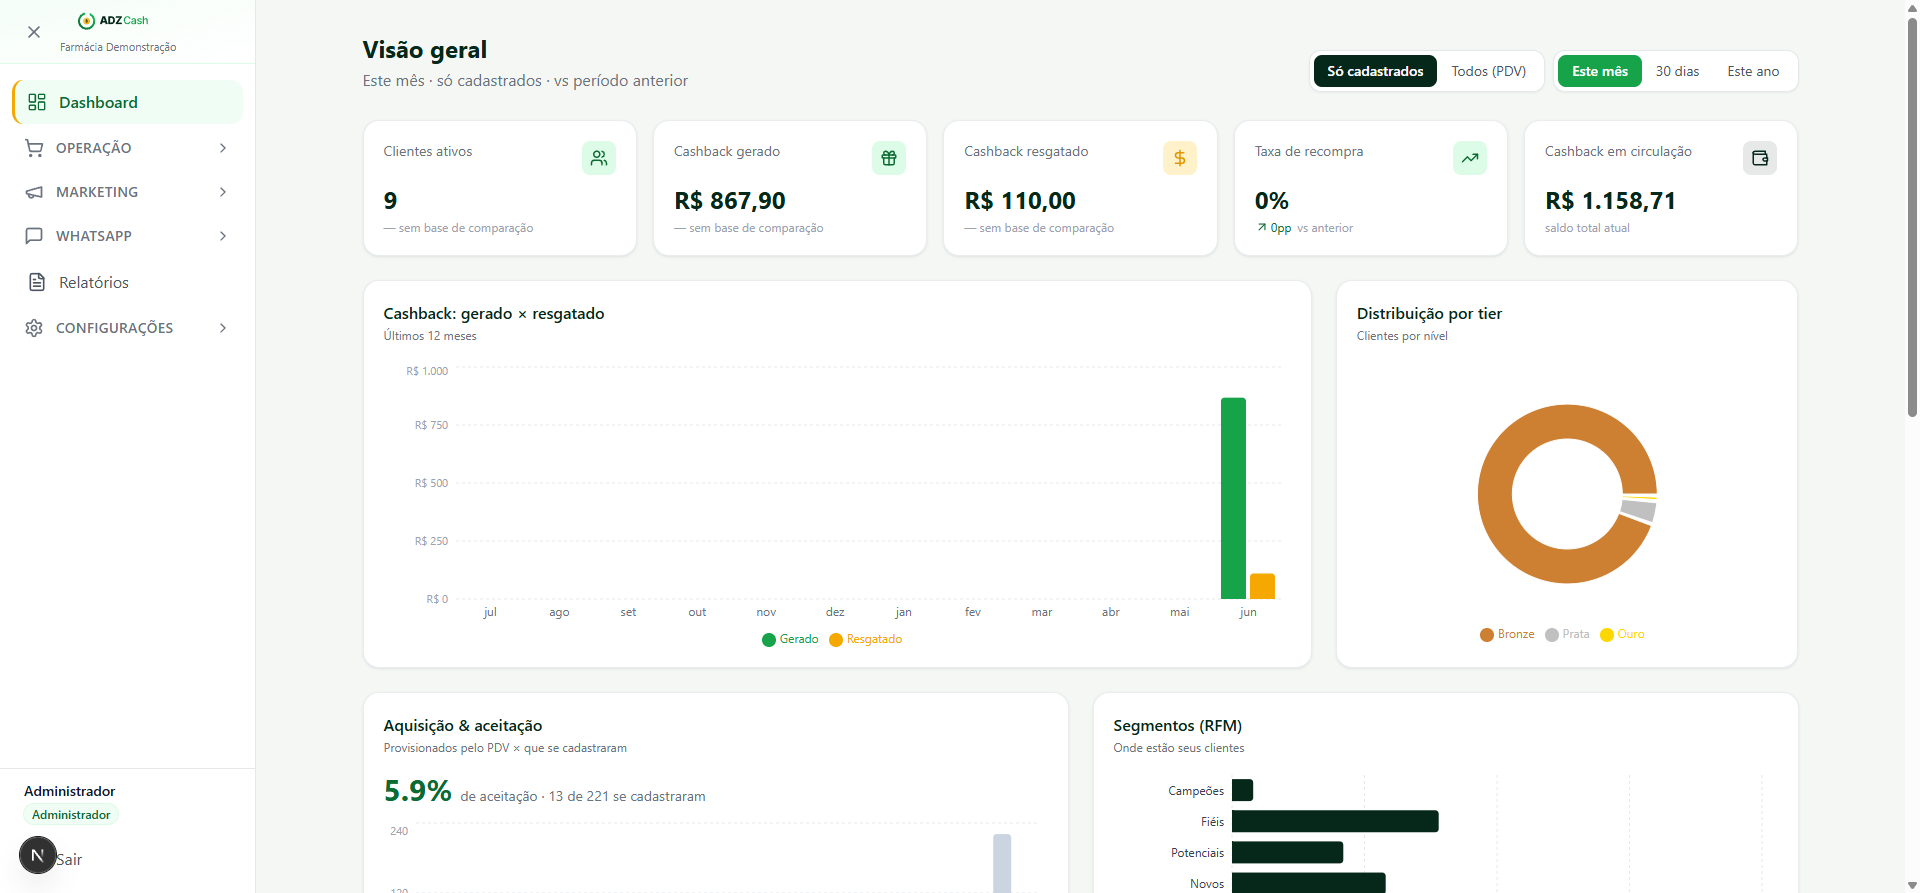Switch to Todos (PDV) filter
This screenshot has height=893, width=1920.
1488,71
